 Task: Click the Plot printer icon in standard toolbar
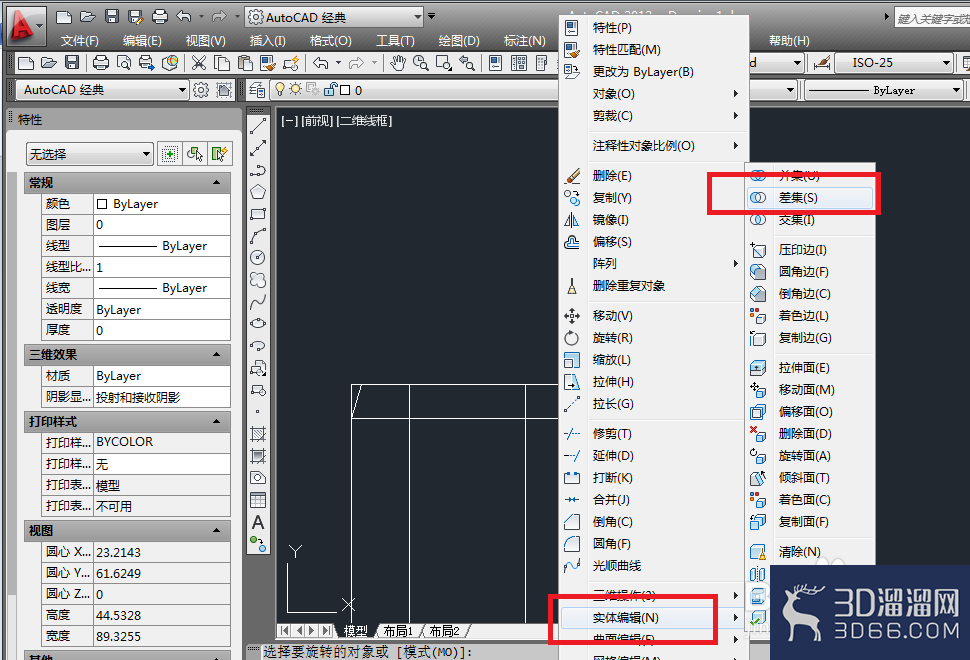coord(101,63)
